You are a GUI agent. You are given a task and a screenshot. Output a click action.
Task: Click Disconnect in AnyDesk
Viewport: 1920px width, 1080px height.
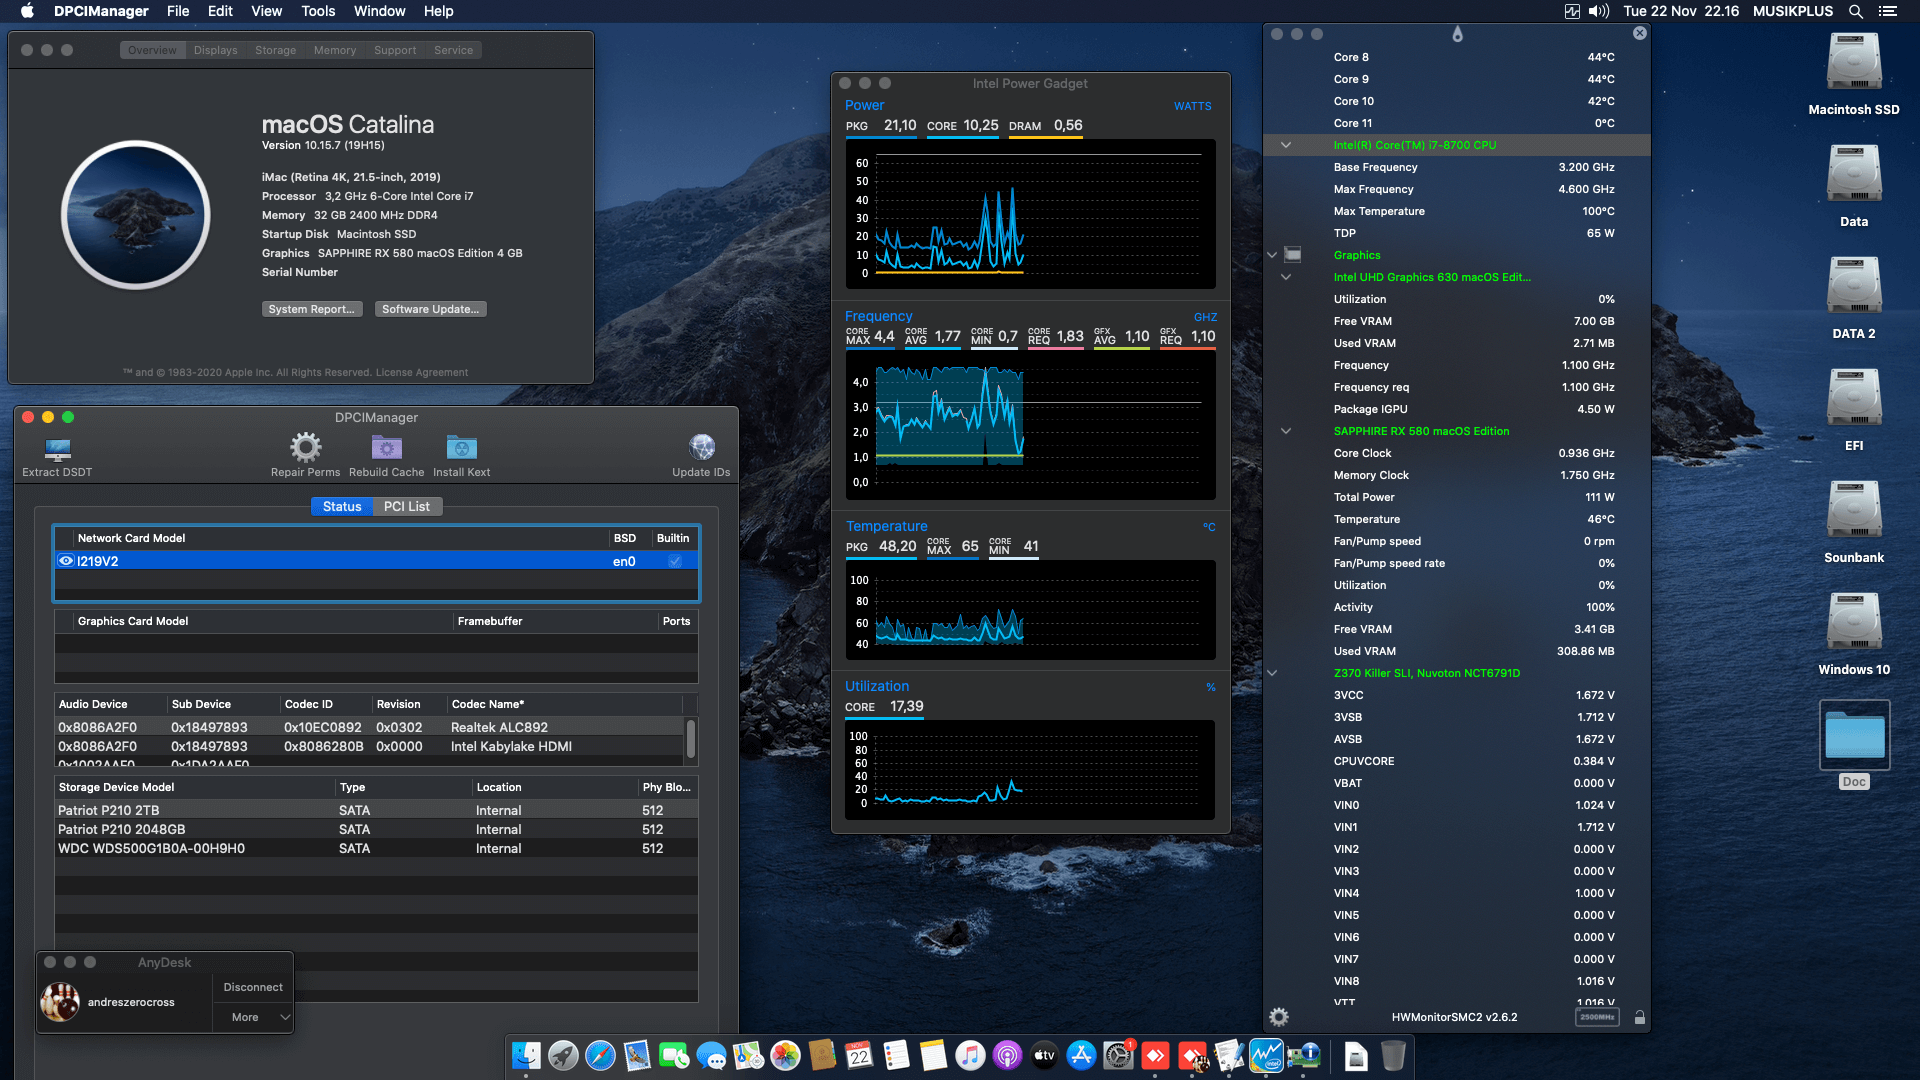(252, 987)
